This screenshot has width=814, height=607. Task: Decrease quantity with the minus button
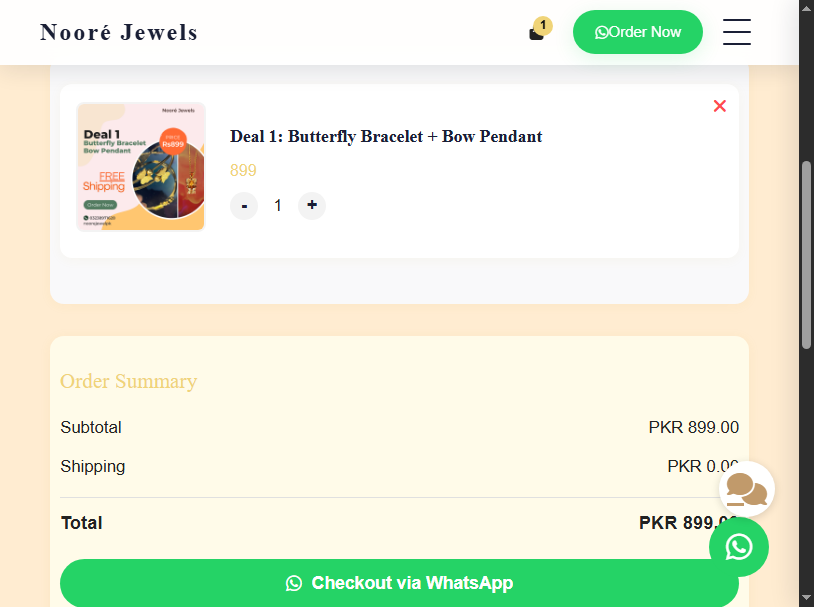pyautogui.click(x=244, y=206)
